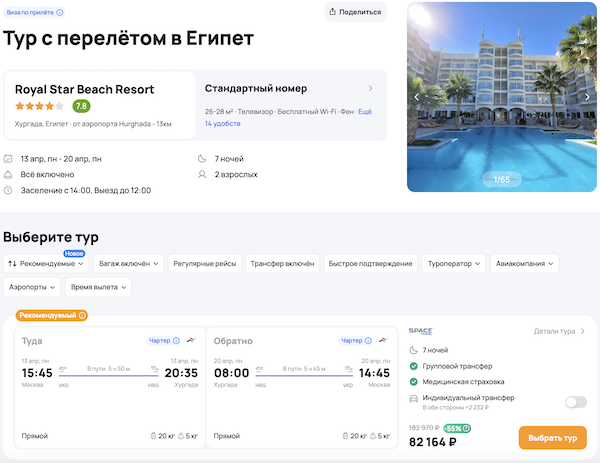Viewport: 600px width, 463px height.
Task: Show previous hotel photo with left arrow
Action: coord(417,97)
